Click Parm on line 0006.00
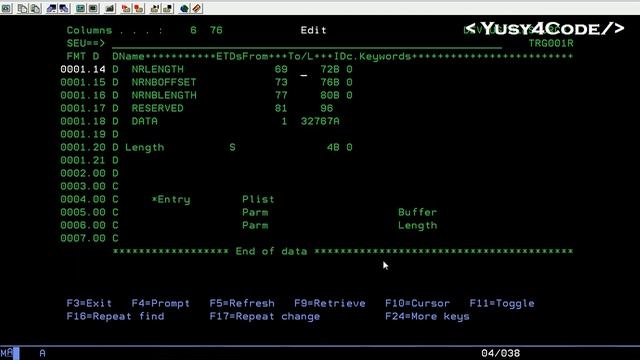The image size is (640, 360). (255, 226)
